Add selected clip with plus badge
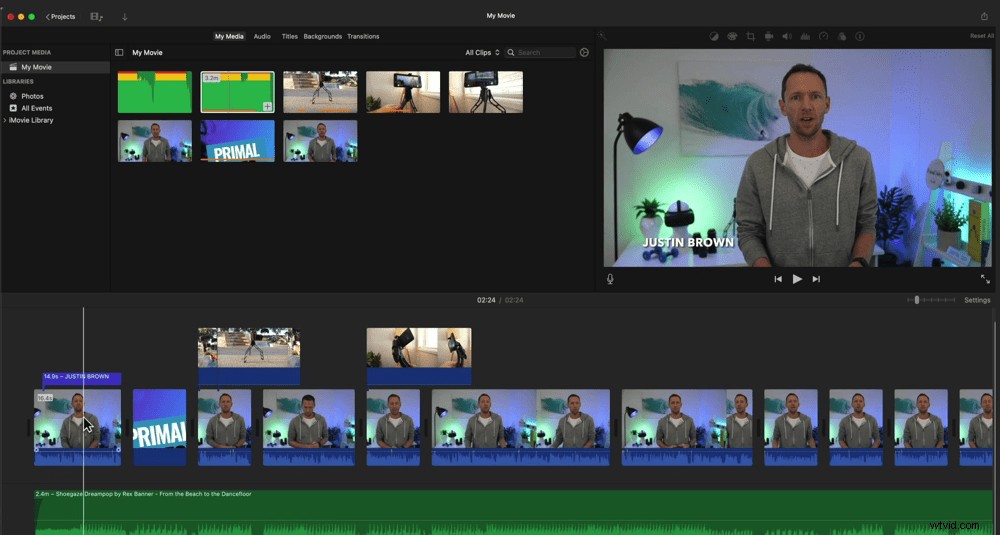The image size is (1000, 535). 267,106
